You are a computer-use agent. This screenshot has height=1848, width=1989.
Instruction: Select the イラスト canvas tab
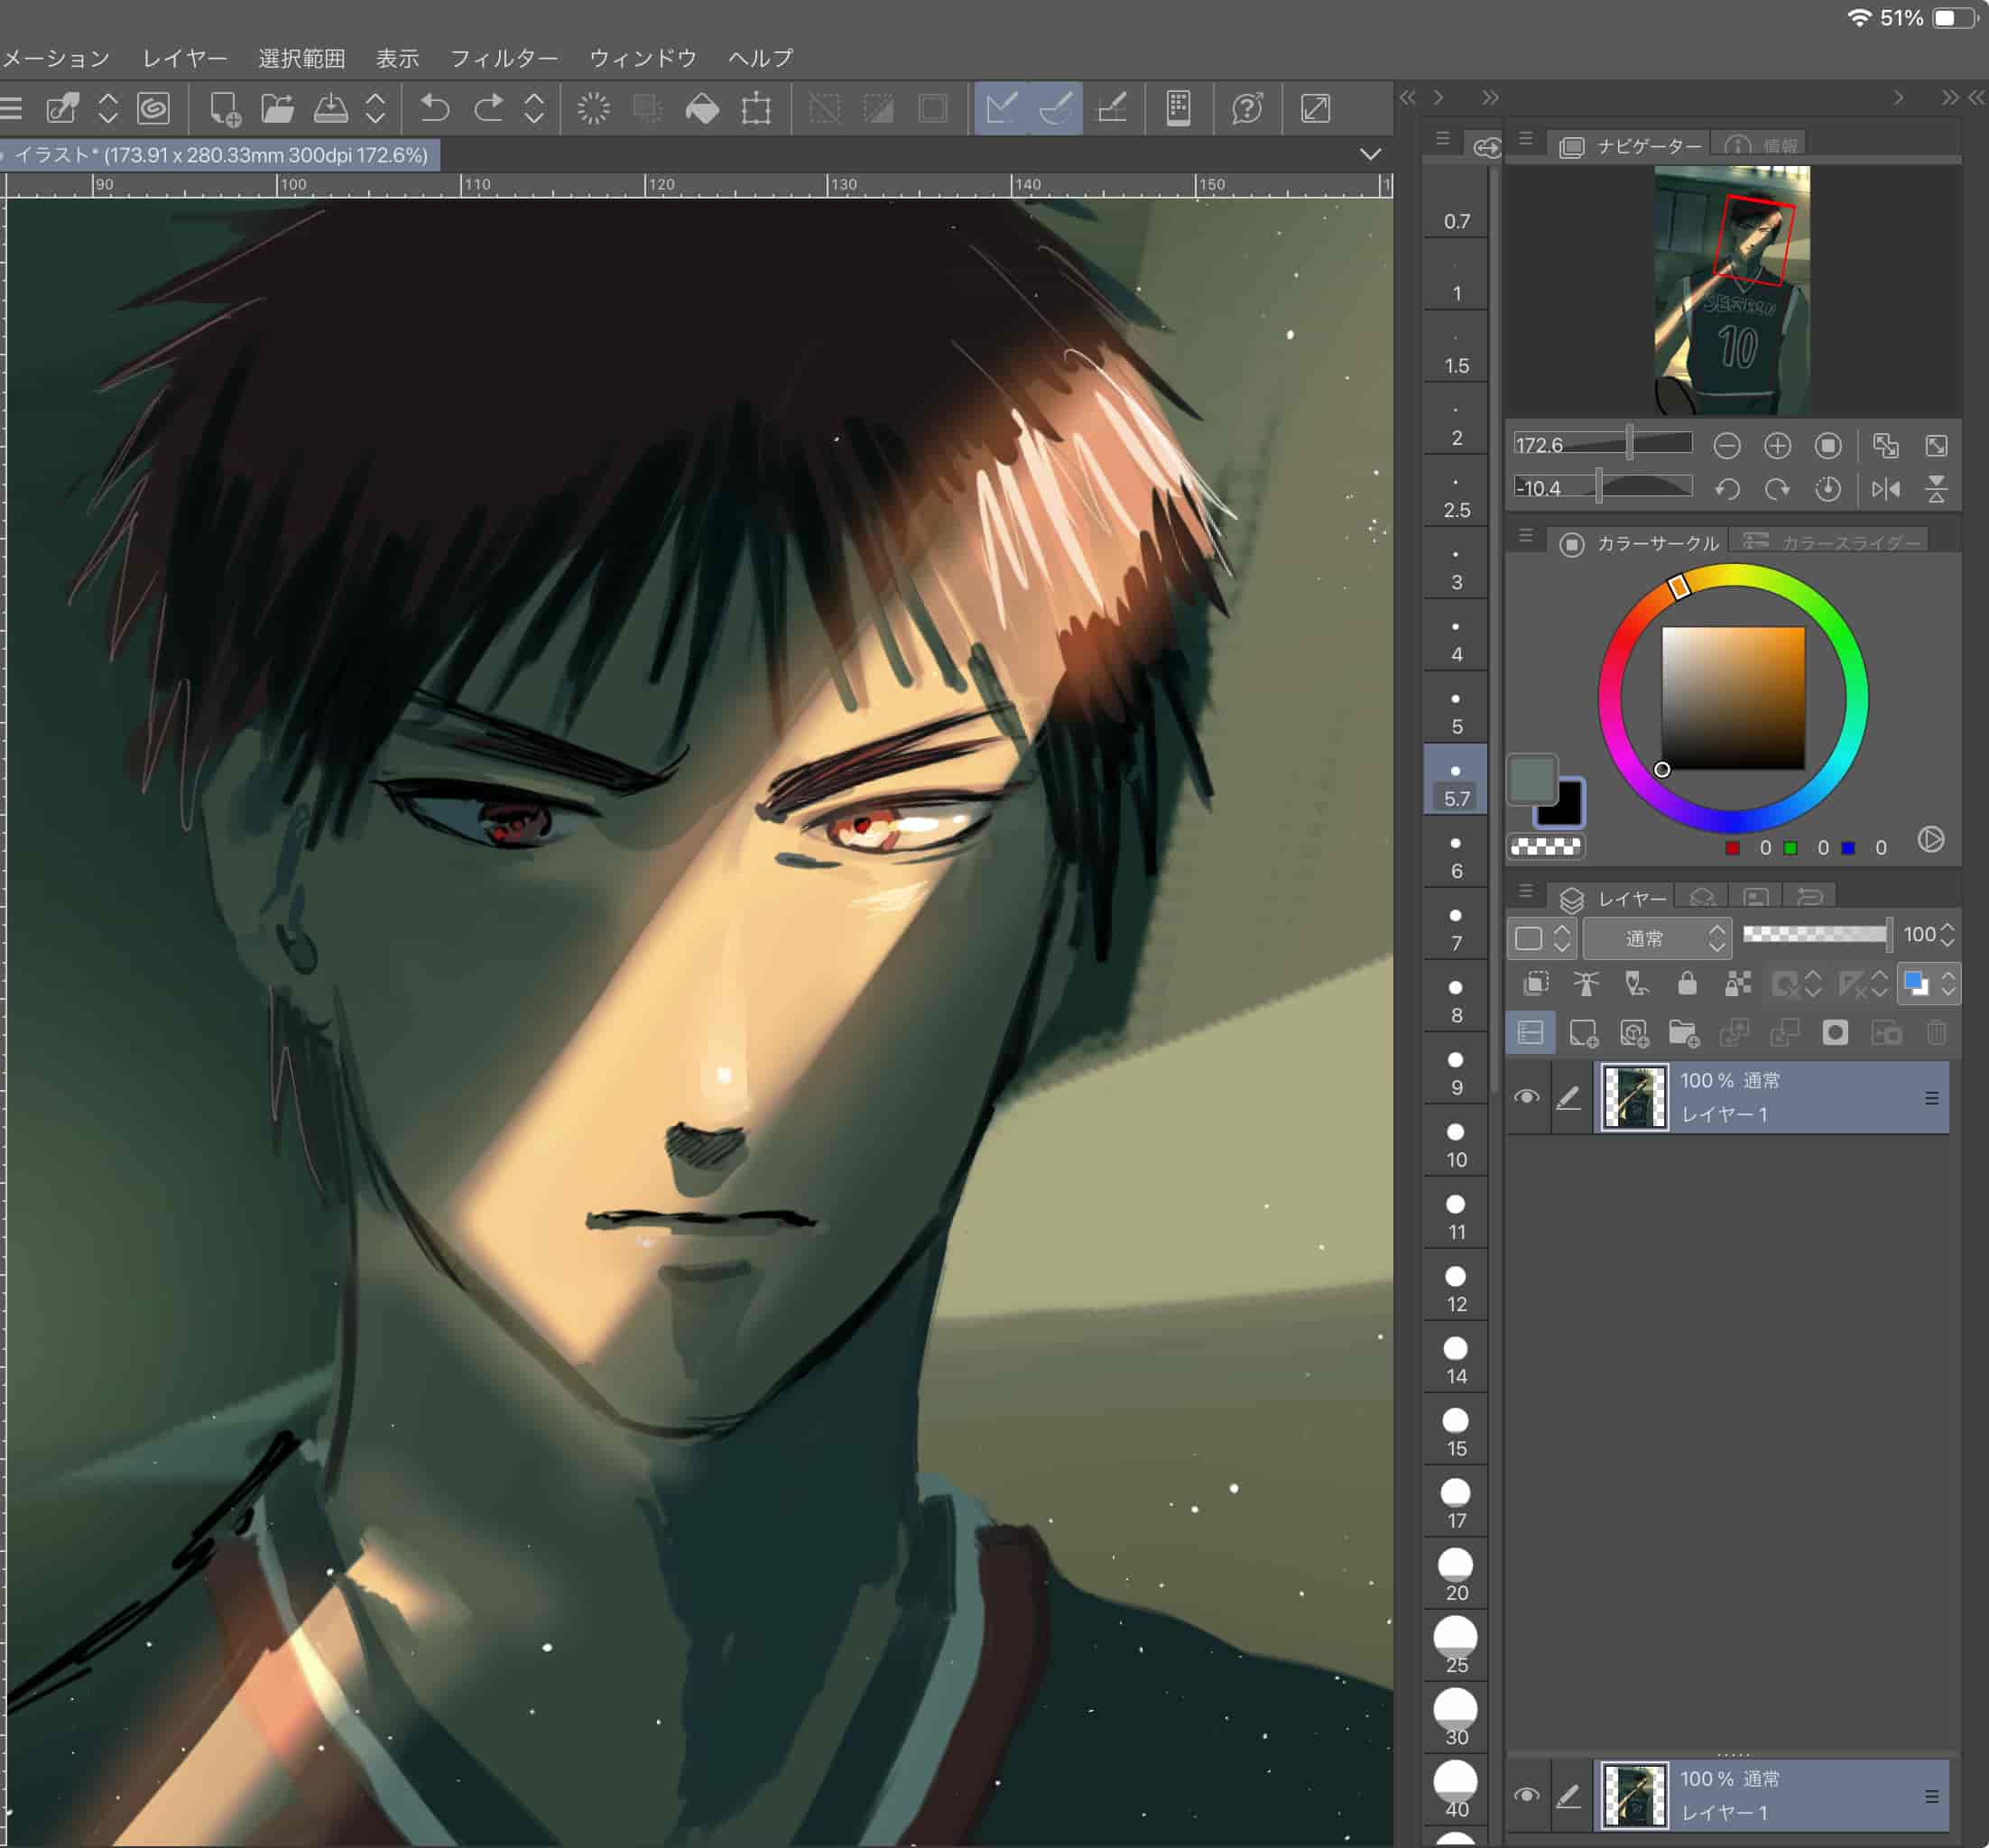220,155
